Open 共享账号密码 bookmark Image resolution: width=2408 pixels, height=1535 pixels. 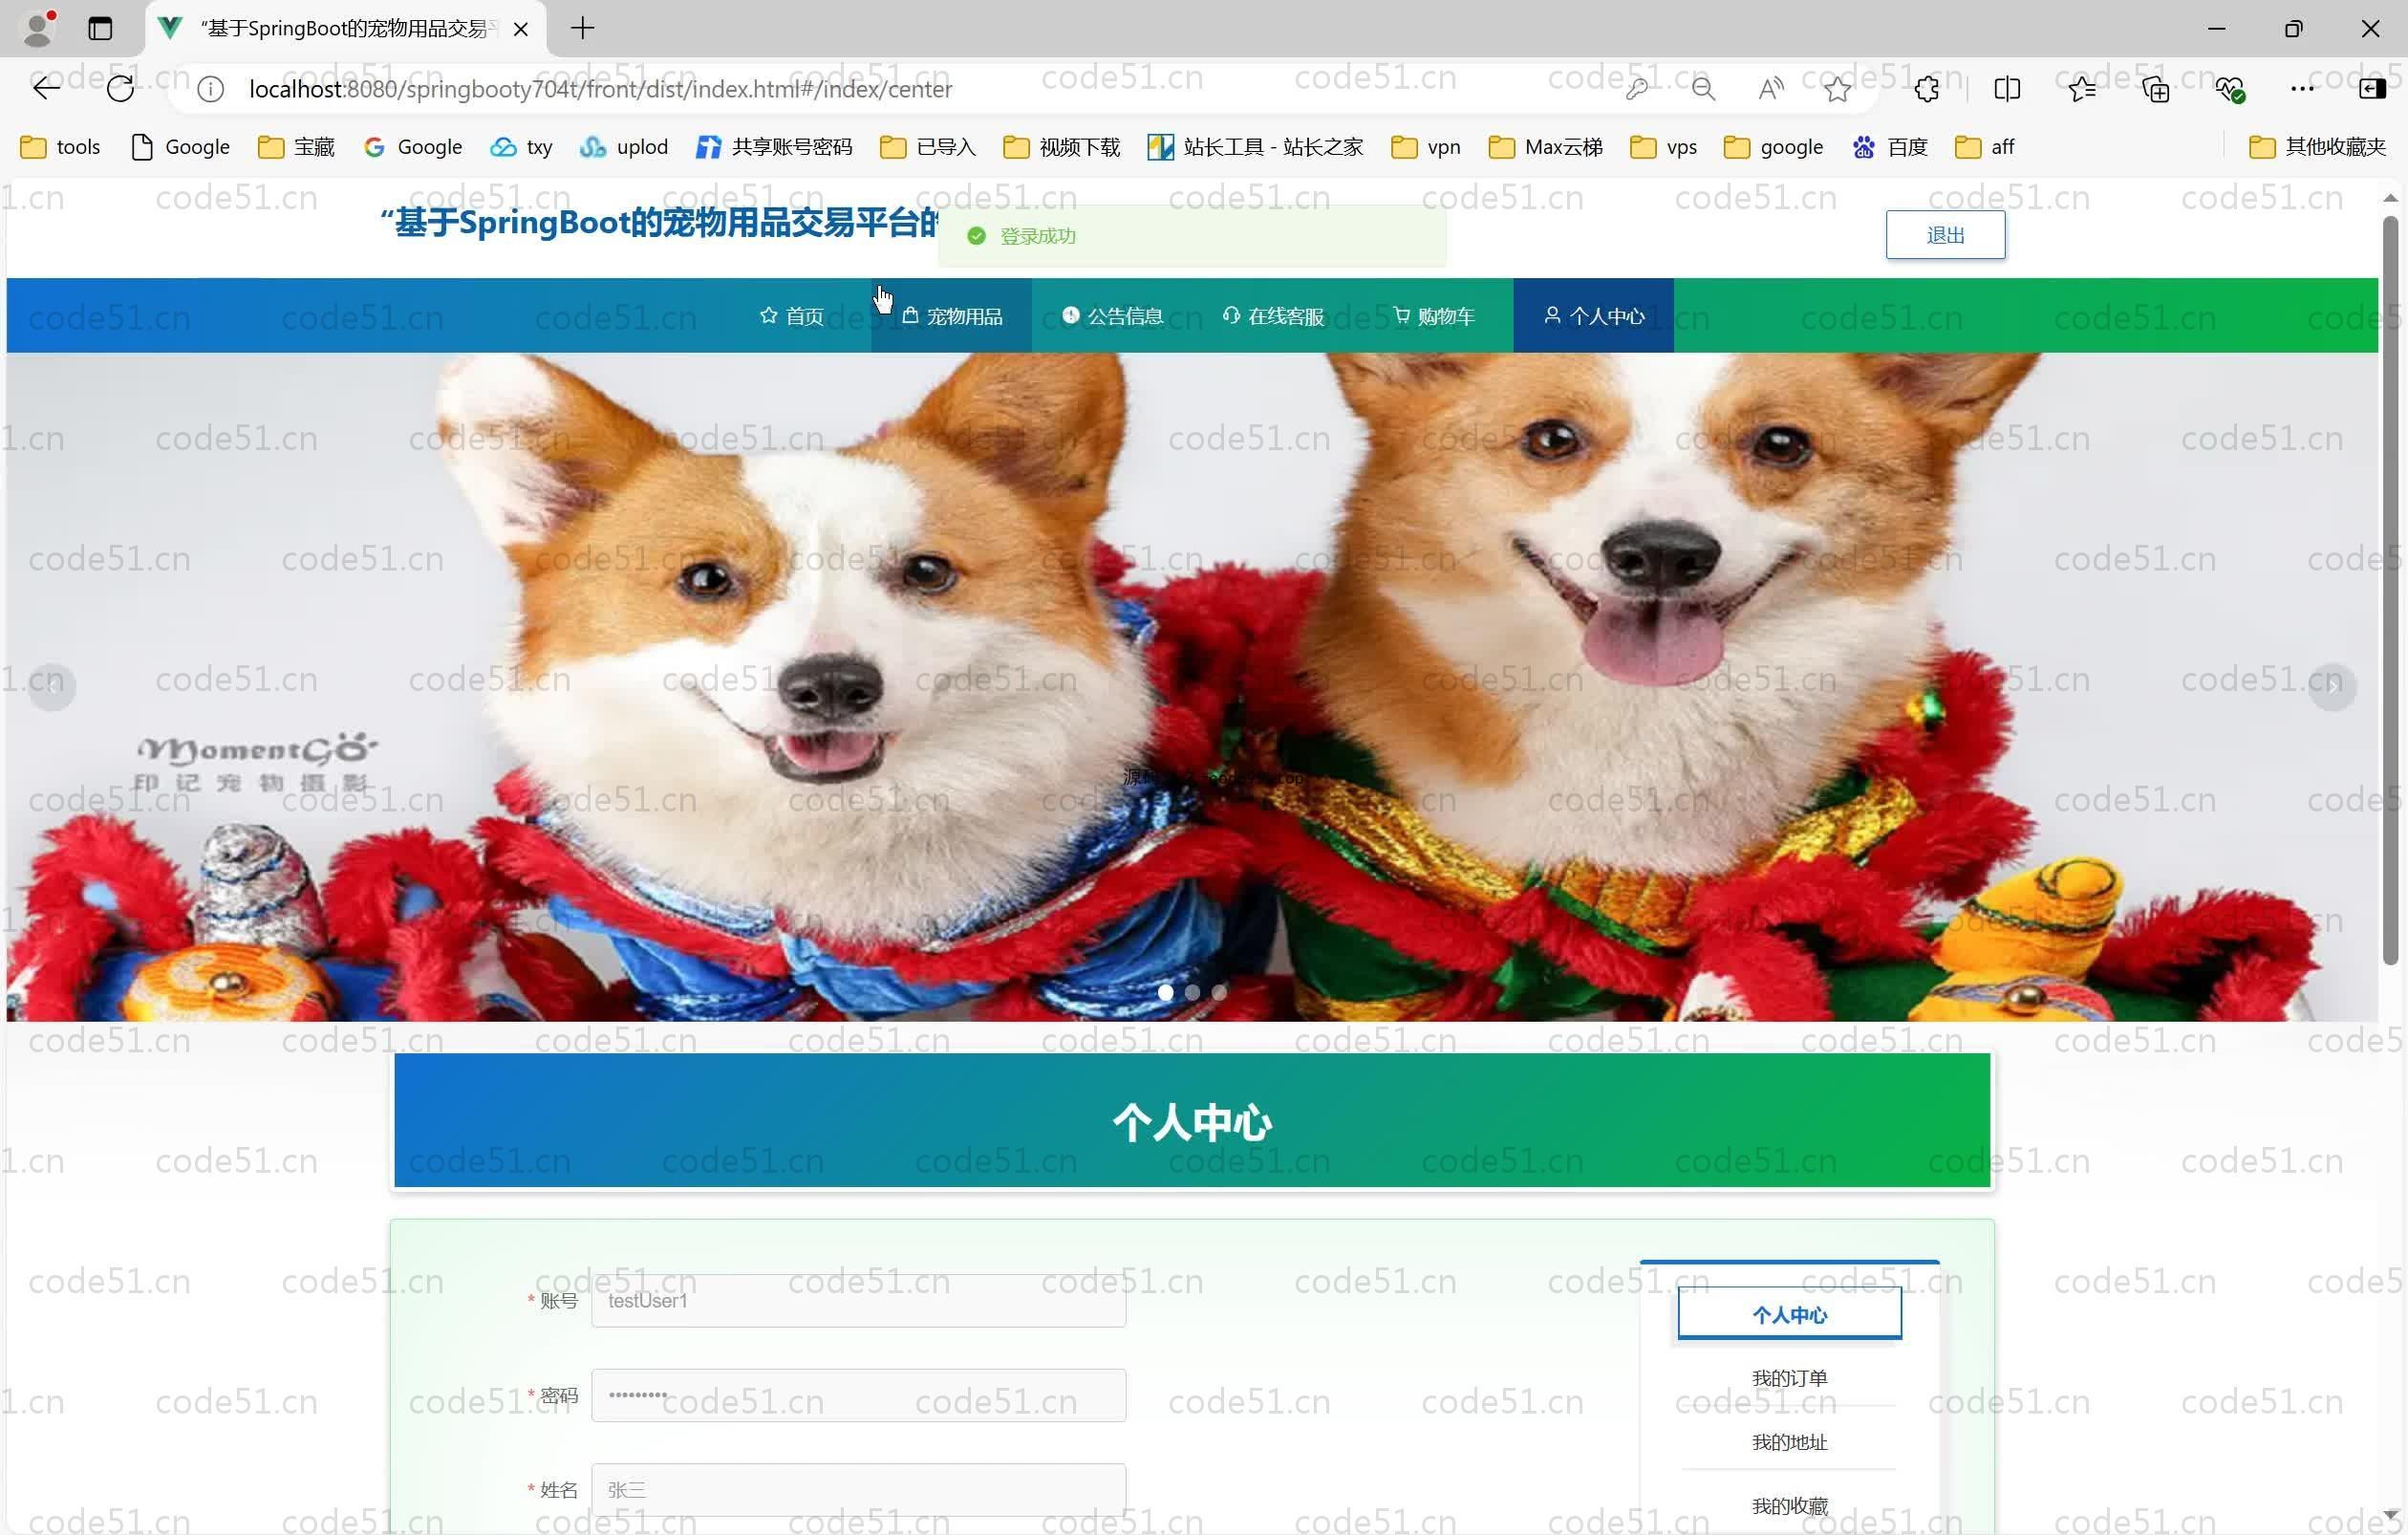click(x=774, y=147)
